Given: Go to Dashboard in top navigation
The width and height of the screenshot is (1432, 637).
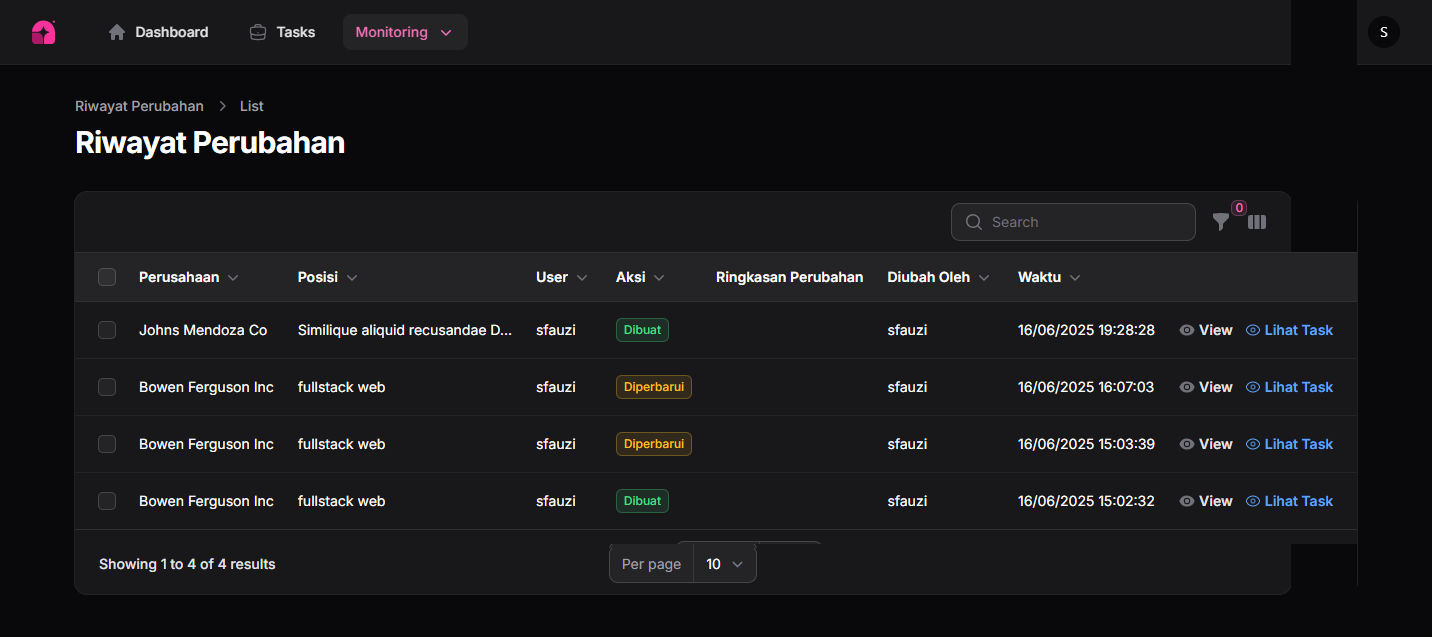Looking at the screenshot, I should click(x=159, y=32).
